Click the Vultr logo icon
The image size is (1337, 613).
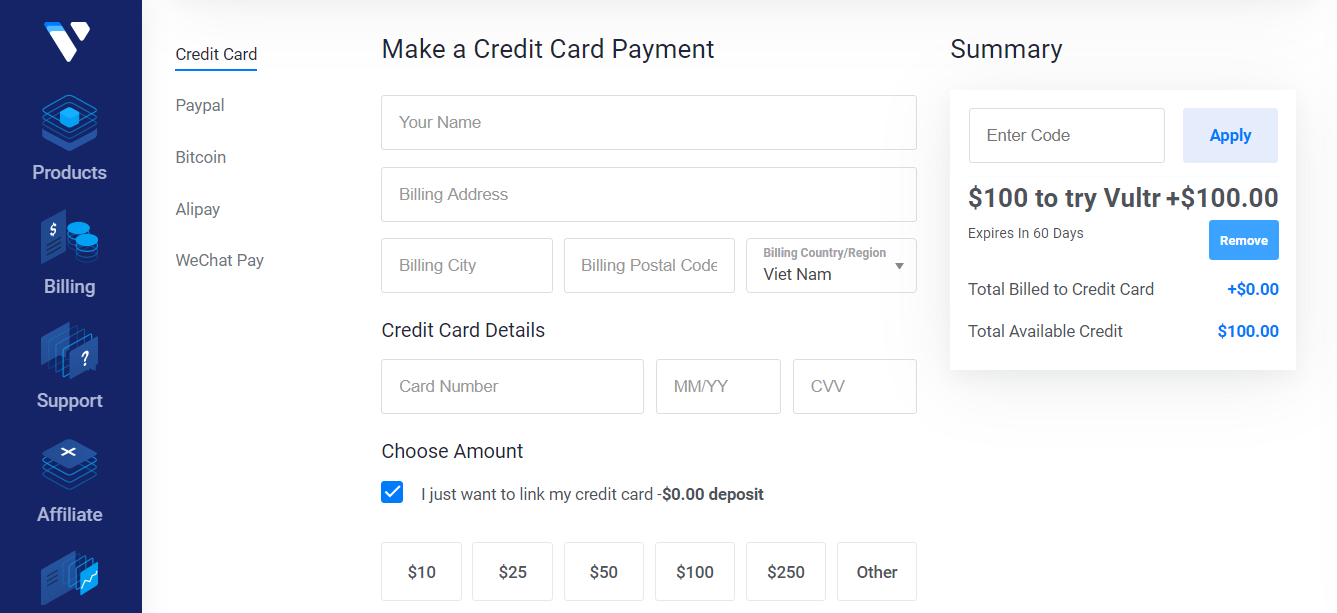point(68,41)
